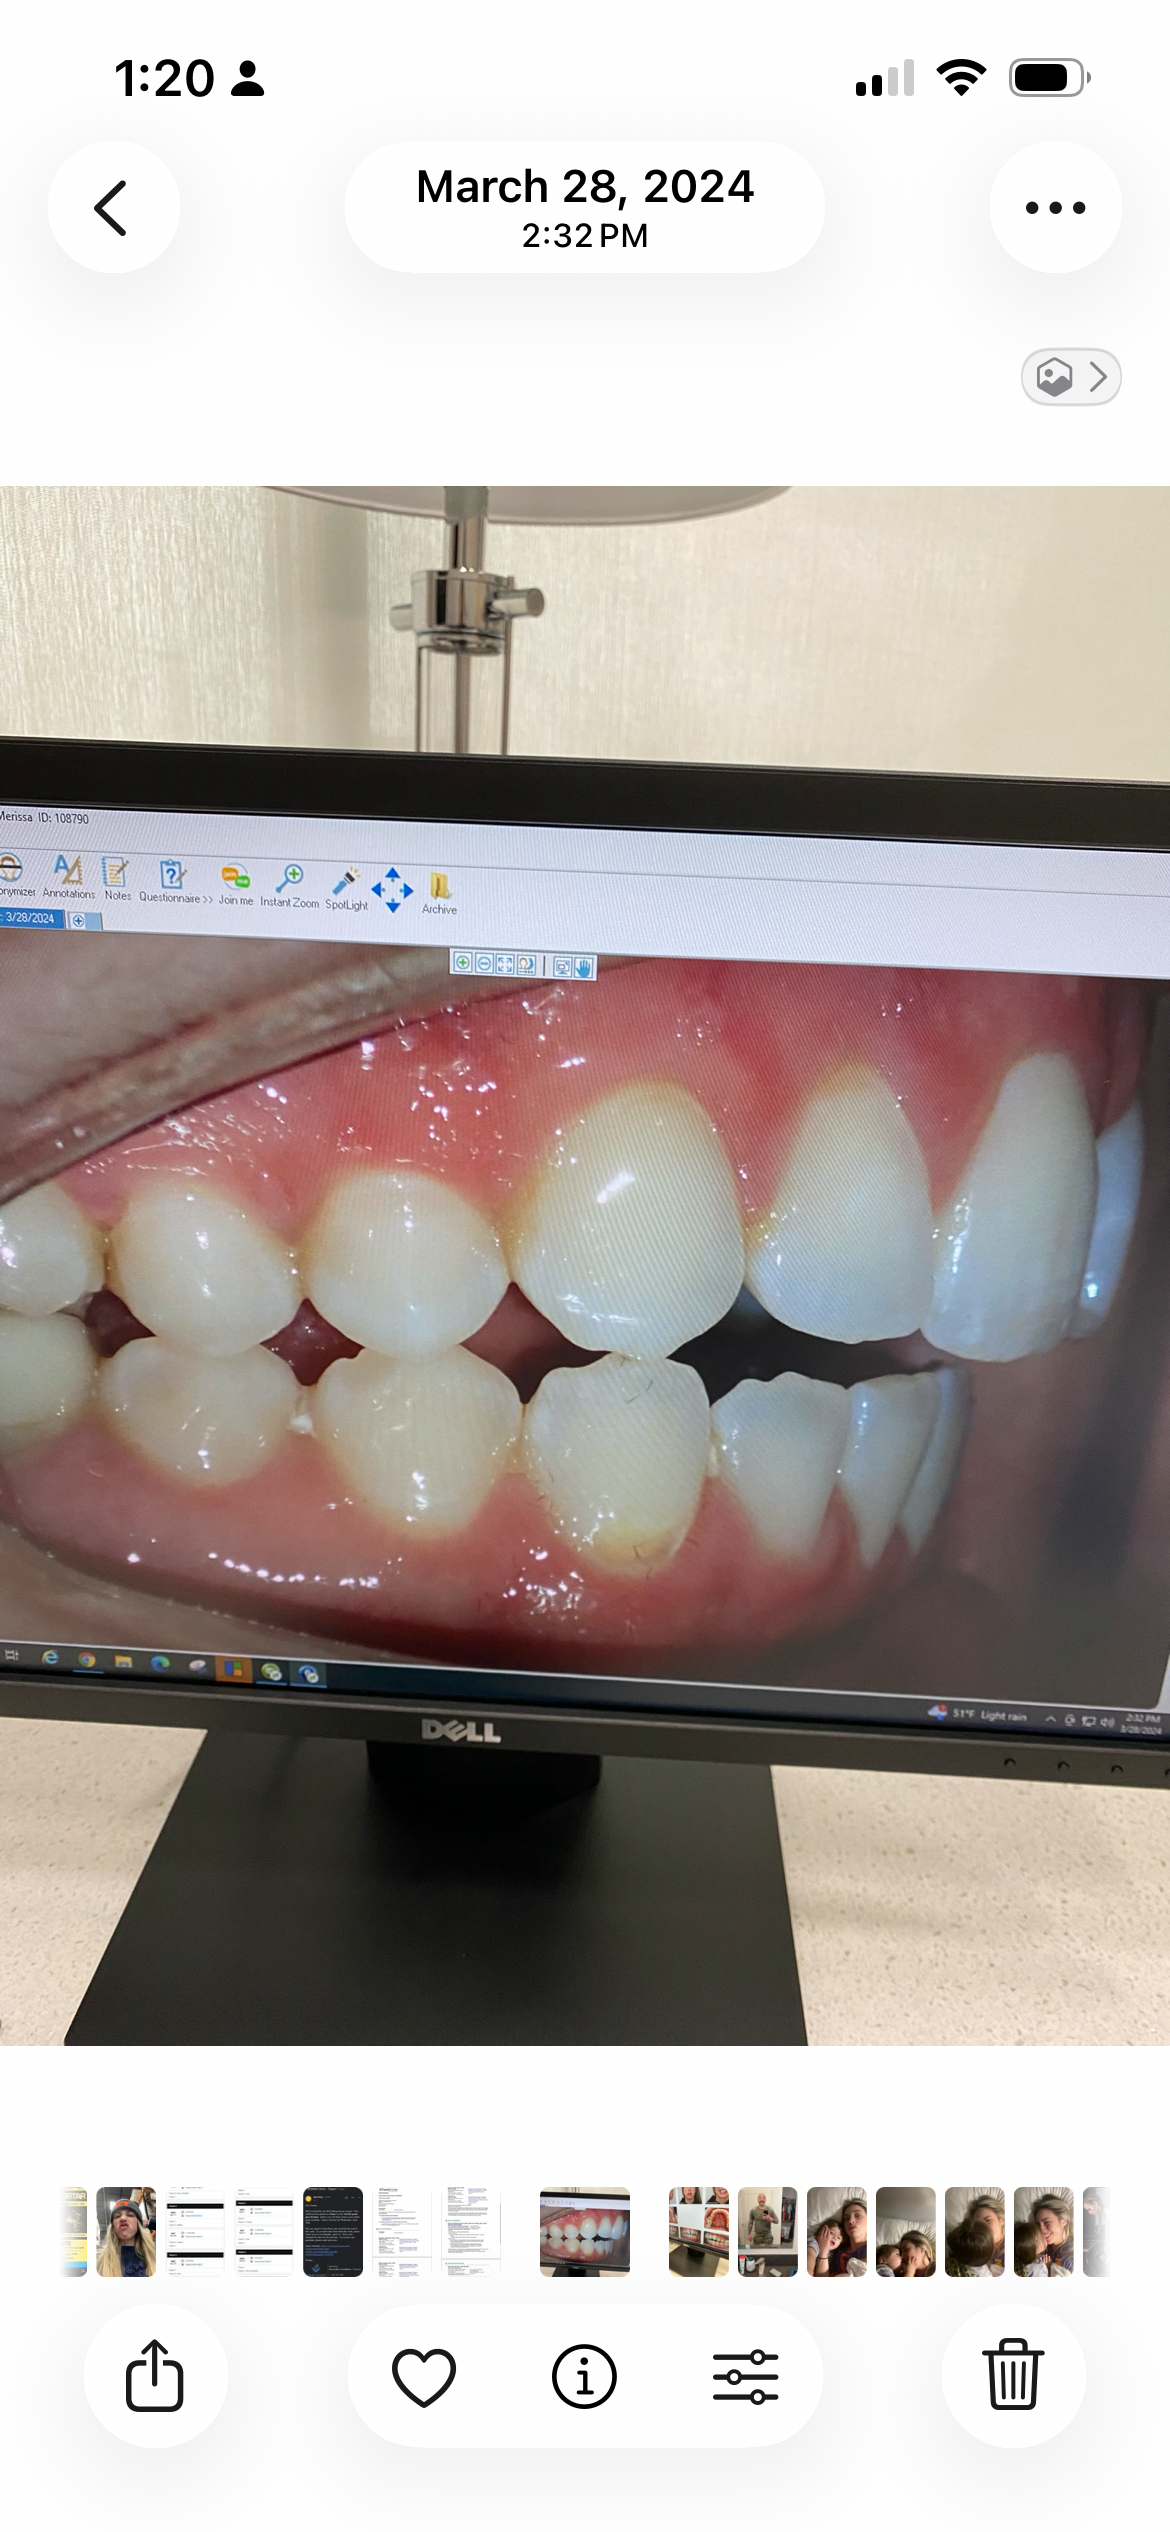The height and width of the screenshot is (2532, 1170).
Task: Tap the main dental monitor photo
Action: [x=584, y=1265]
